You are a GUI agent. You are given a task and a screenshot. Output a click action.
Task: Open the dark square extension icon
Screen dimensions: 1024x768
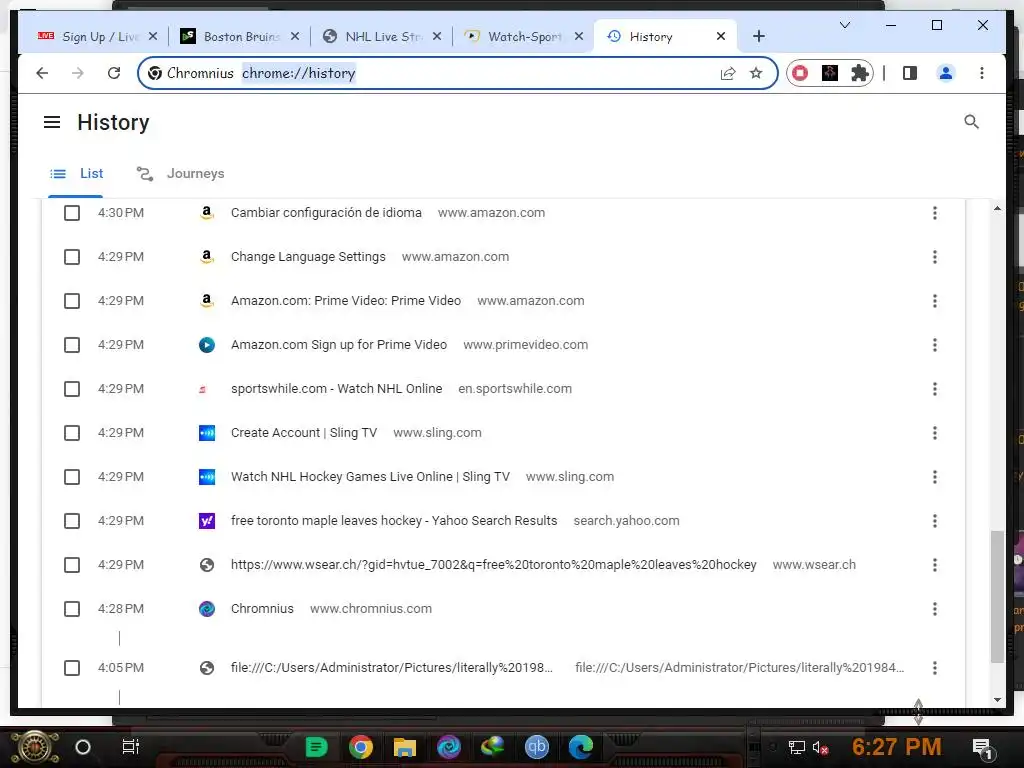click(830, 73)
